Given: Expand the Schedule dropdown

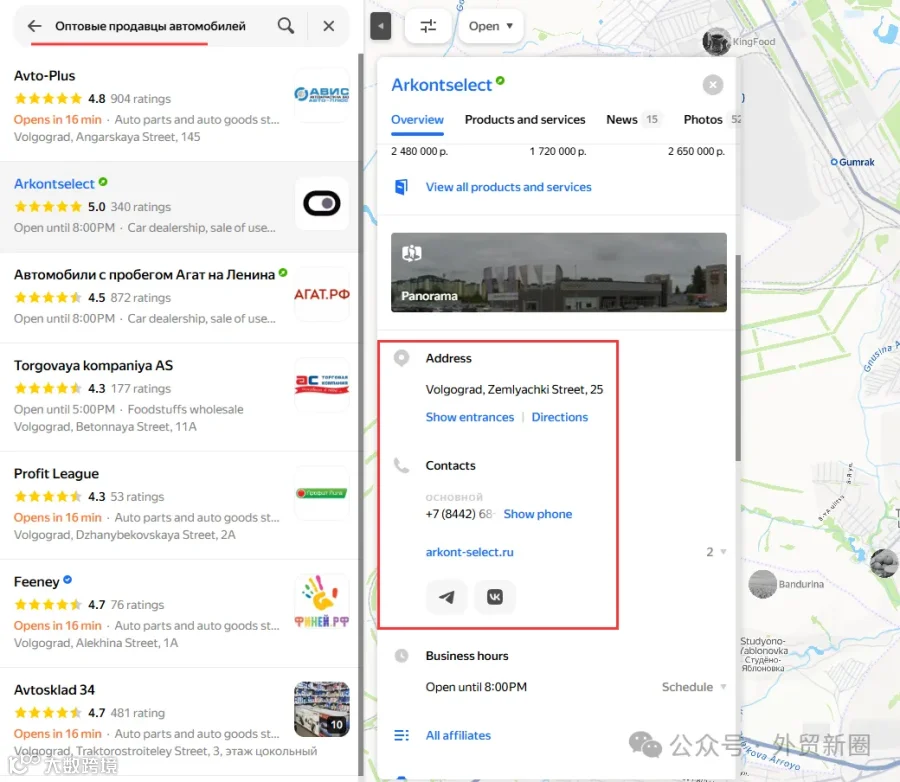Looking at the screenshot, I should [694, 687].
